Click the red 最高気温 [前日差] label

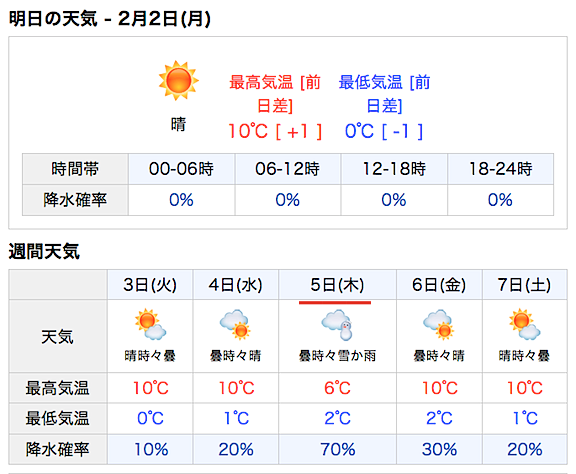click(x=275, y=94)
